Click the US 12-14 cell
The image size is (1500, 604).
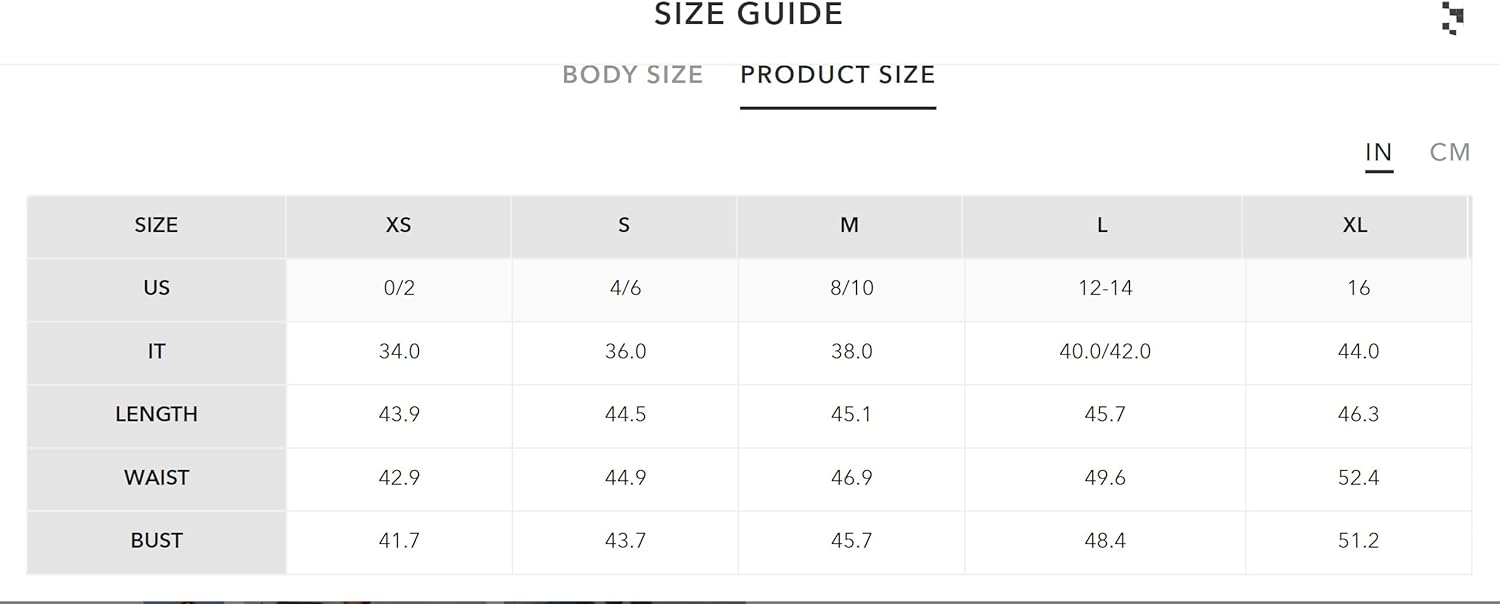point(1105,289)
